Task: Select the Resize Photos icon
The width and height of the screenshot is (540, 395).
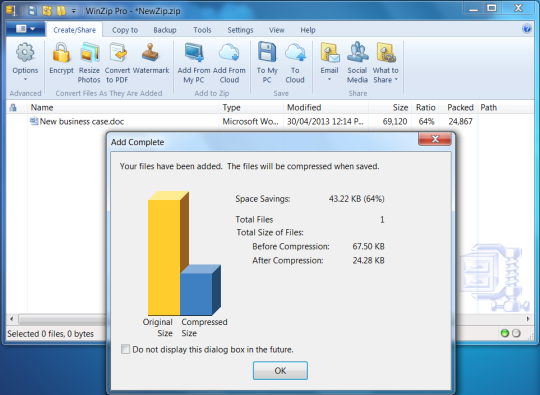Action: pos(89,53)
